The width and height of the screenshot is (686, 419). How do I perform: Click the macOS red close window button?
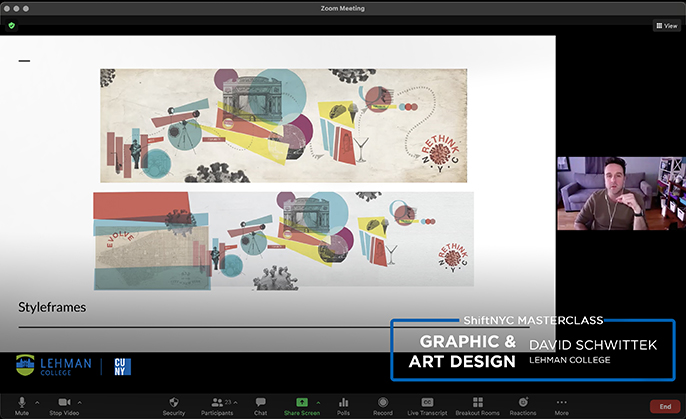pos(7,8)
